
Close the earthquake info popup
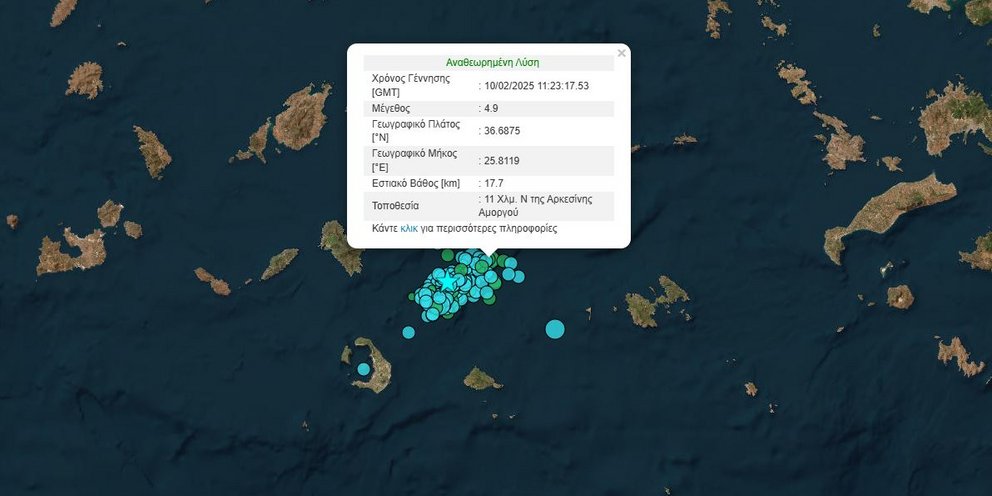621,53
